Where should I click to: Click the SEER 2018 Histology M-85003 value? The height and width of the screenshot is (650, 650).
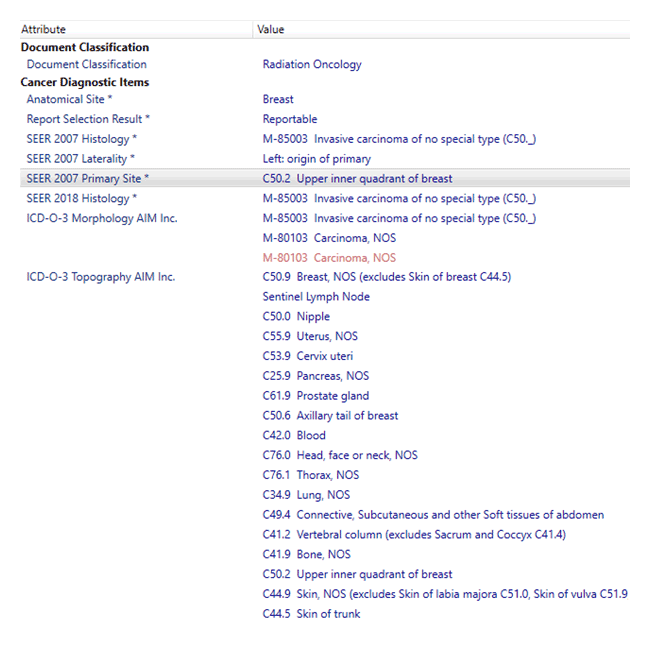(x=399, y=199)
